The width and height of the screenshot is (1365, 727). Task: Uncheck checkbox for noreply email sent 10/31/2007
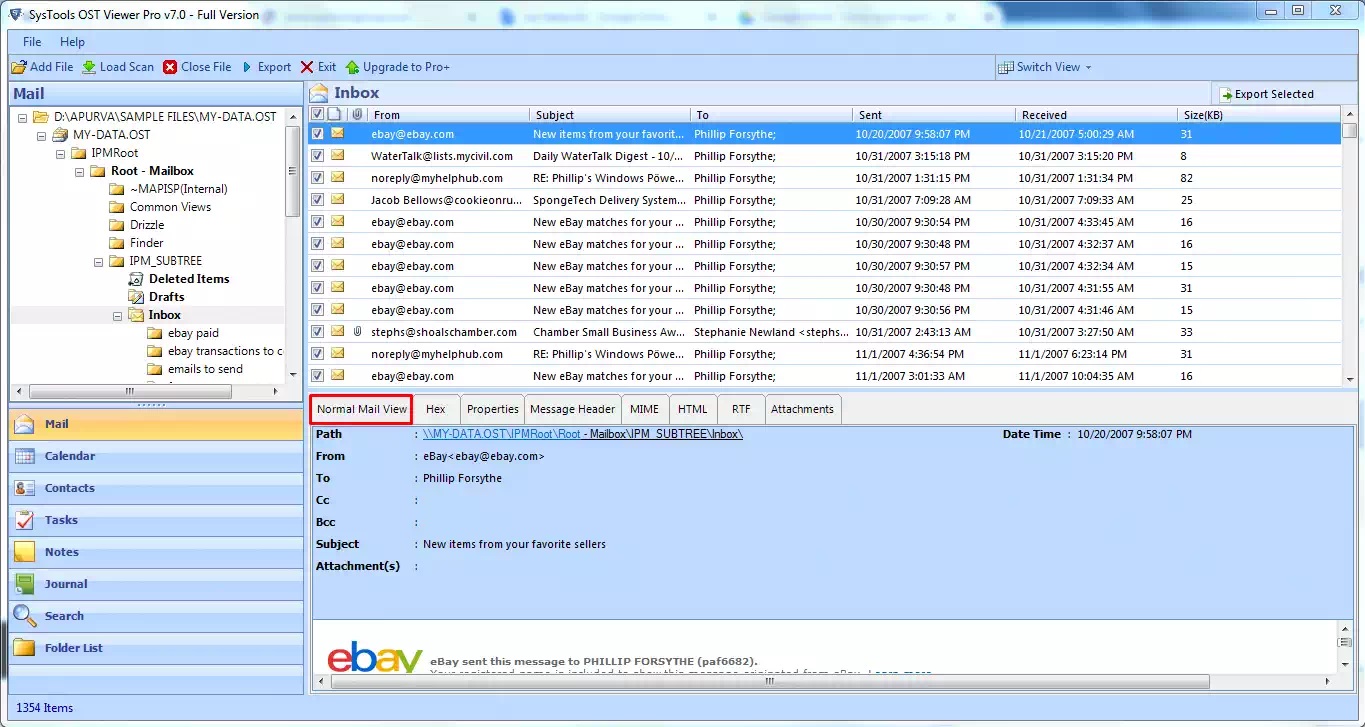point(317,178)
